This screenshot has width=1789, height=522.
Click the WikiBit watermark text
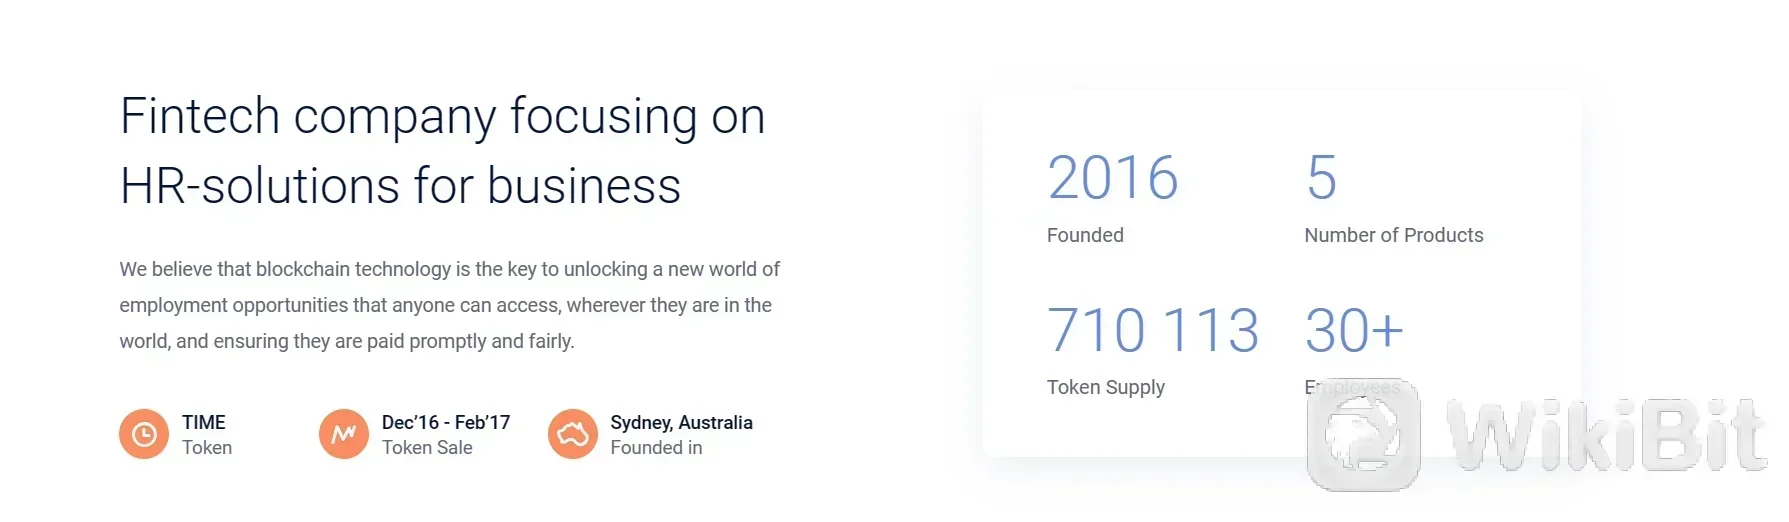click(1607, 435)
